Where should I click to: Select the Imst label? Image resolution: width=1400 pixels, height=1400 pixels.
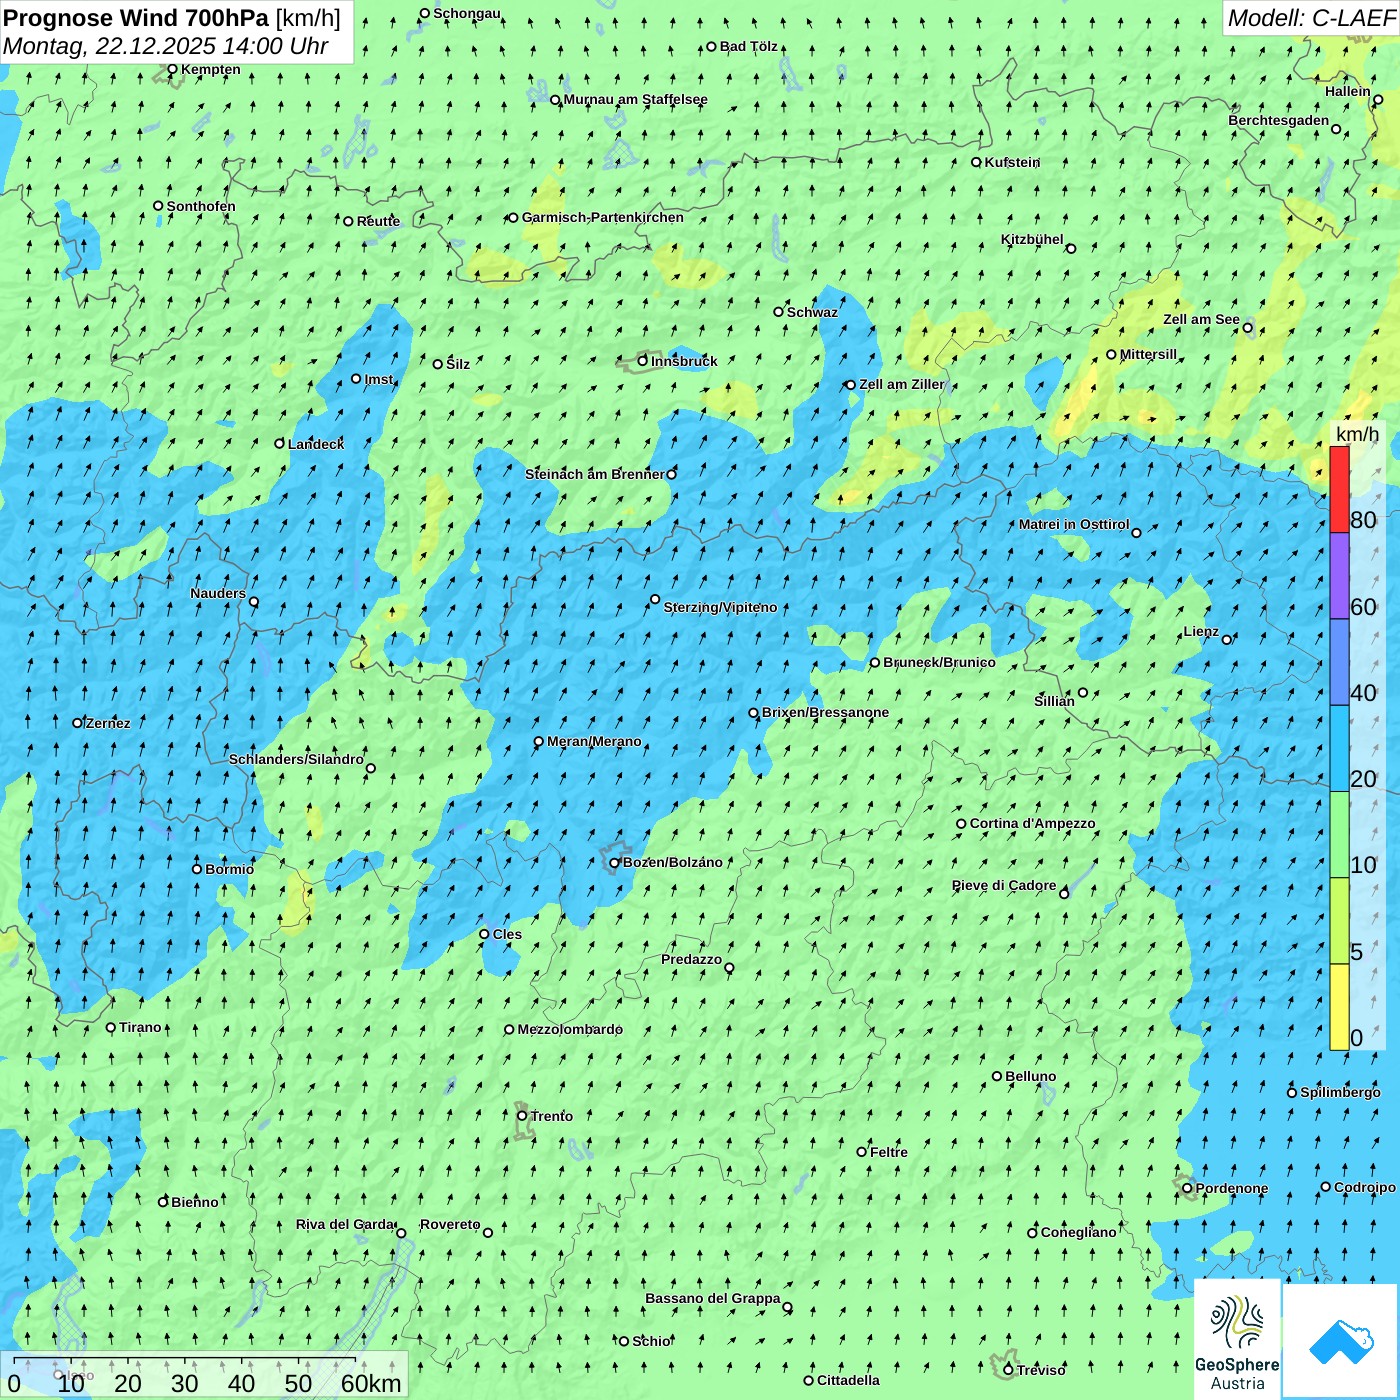378,379
